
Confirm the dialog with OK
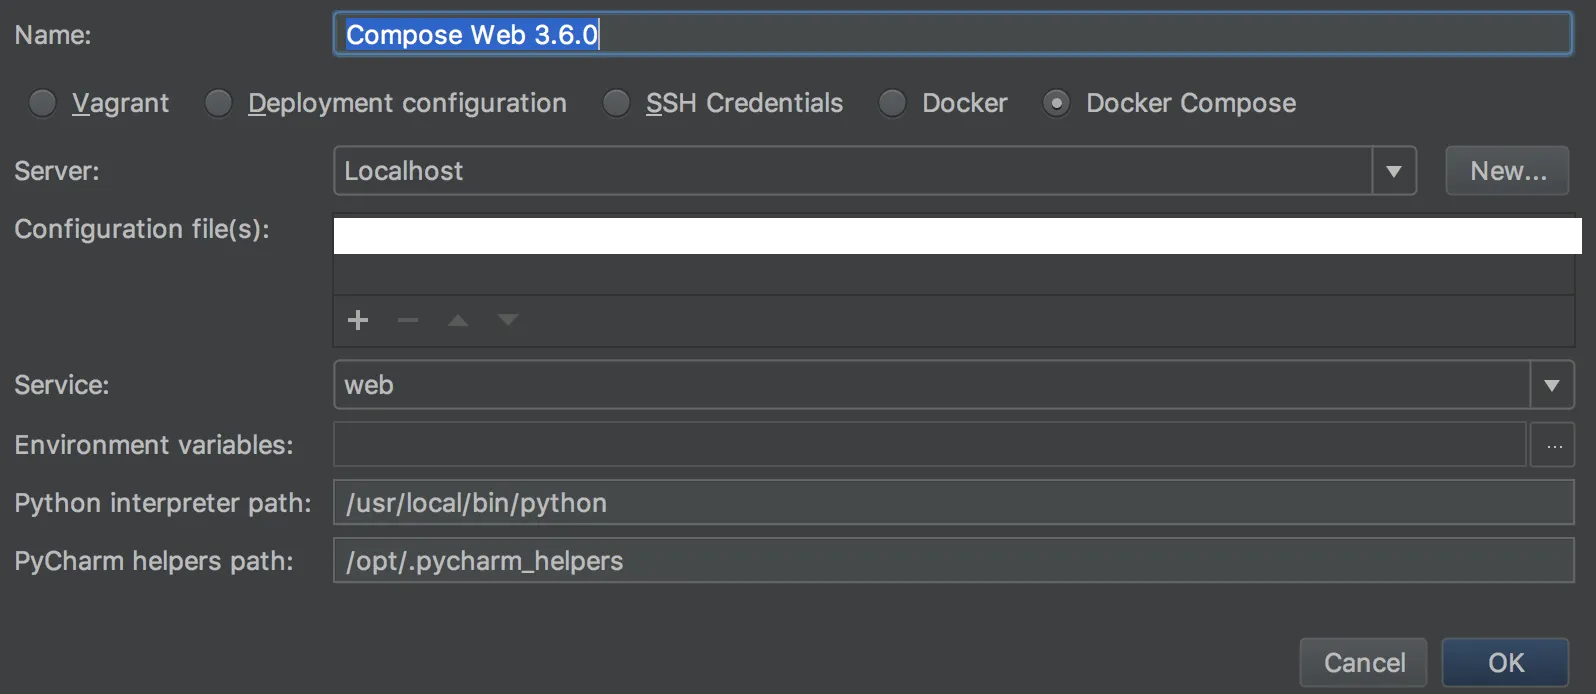click(x=1505, y=662)
